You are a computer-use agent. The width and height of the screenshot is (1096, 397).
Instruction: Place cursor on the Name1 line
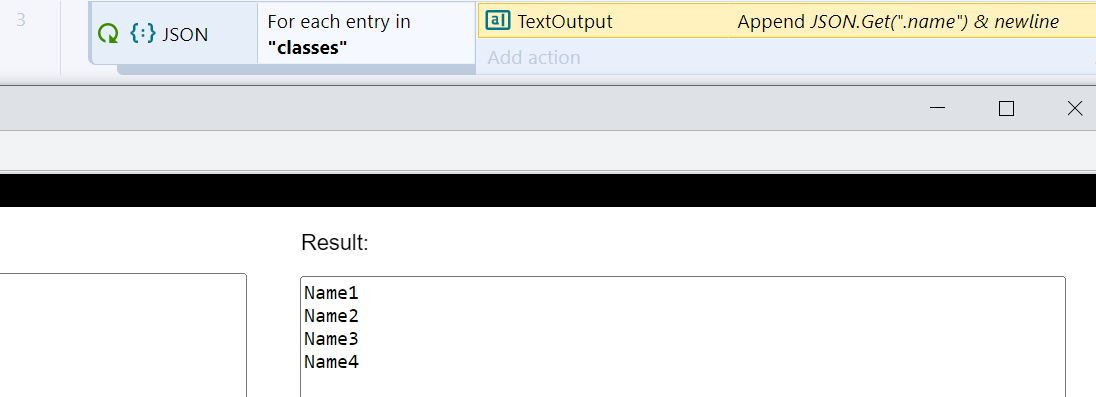point(331,293)
